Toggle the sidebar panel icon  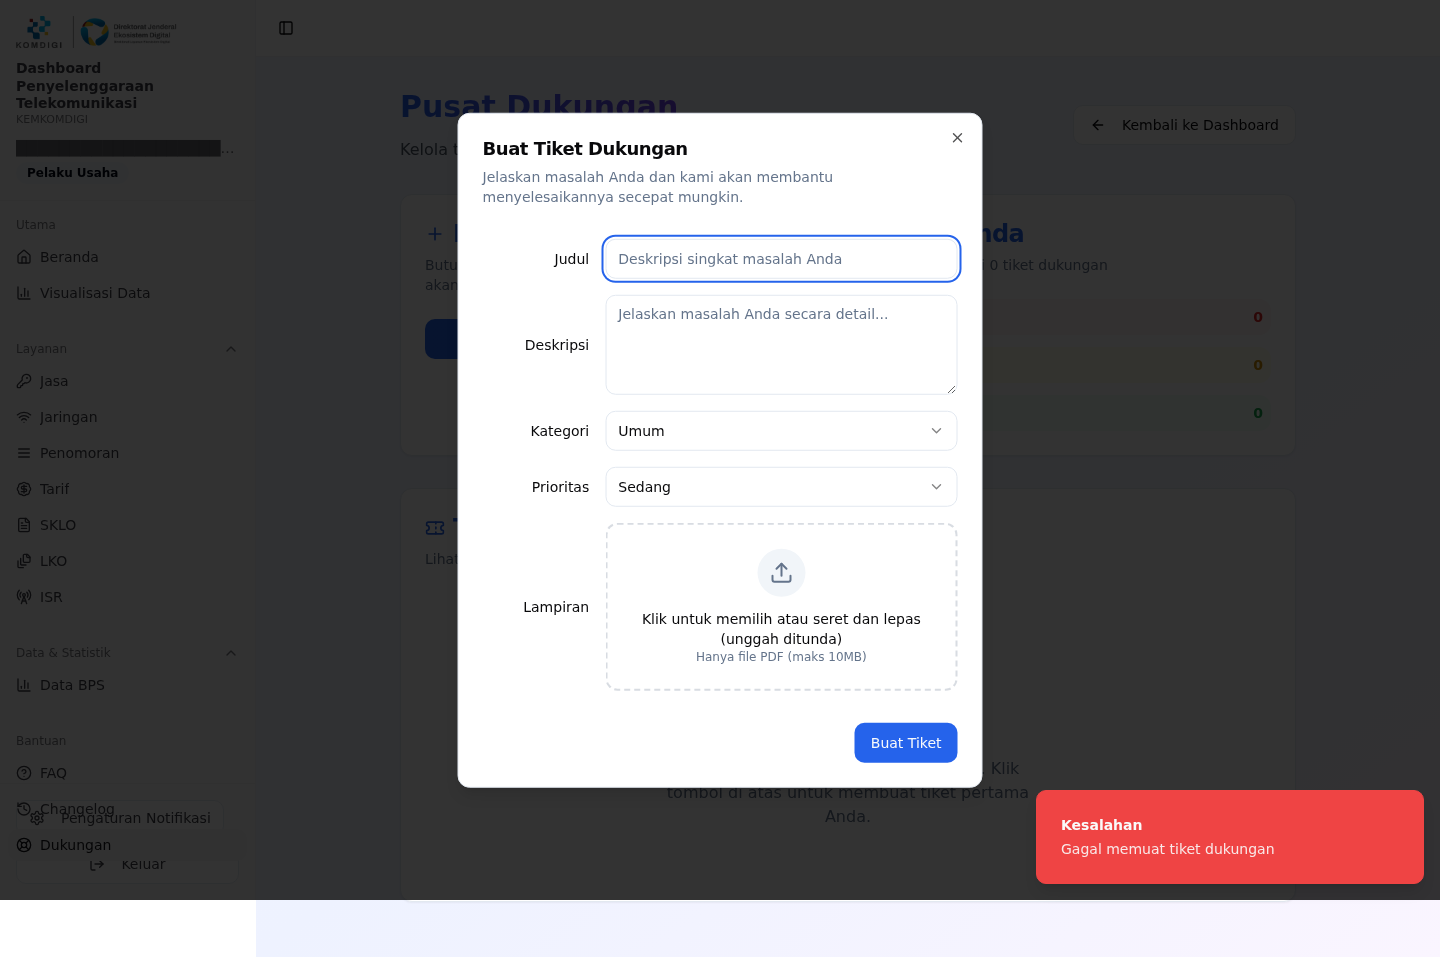(286, 28)
